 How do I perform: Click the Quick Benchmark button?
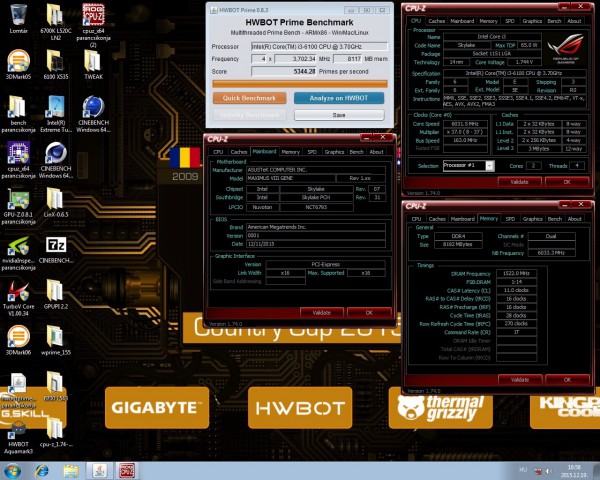pos(249,98)
